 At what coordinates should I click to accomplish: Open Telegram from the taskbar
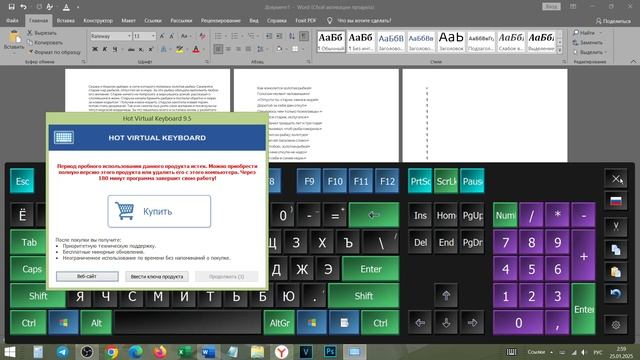[x=62, y=352]
